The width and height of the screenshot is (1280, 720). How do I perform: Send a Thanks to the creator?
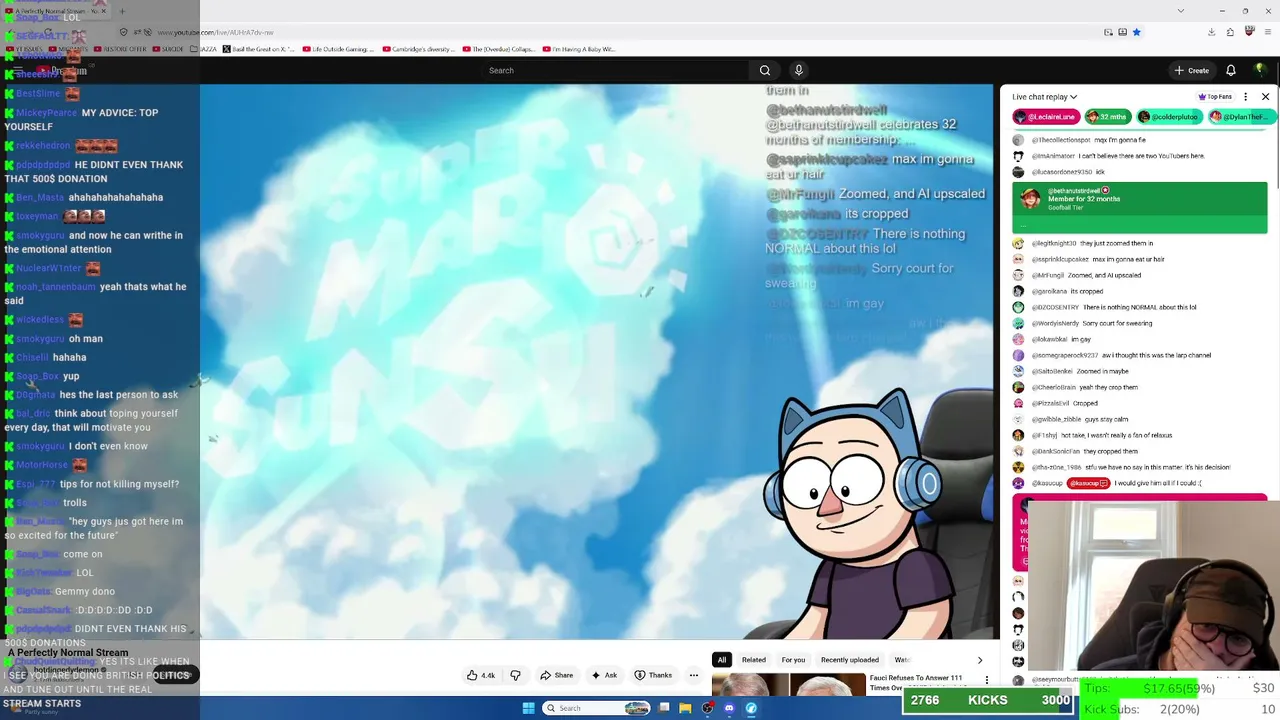tap(654, 675)
